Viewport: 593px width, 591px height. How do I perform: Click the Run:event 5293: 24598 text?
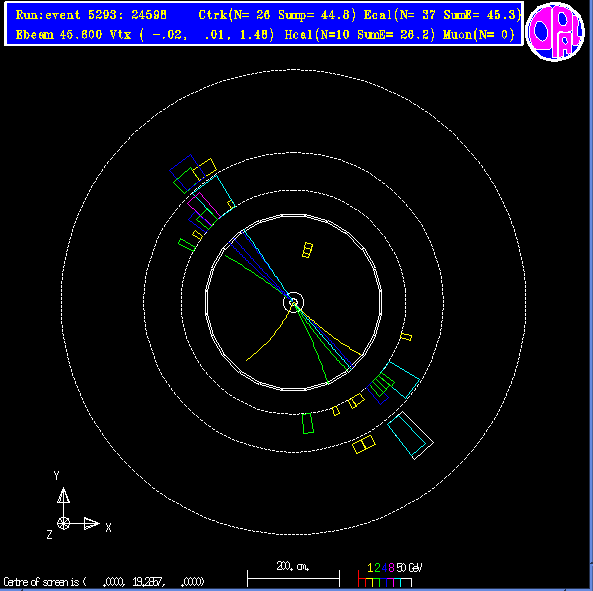91,15
